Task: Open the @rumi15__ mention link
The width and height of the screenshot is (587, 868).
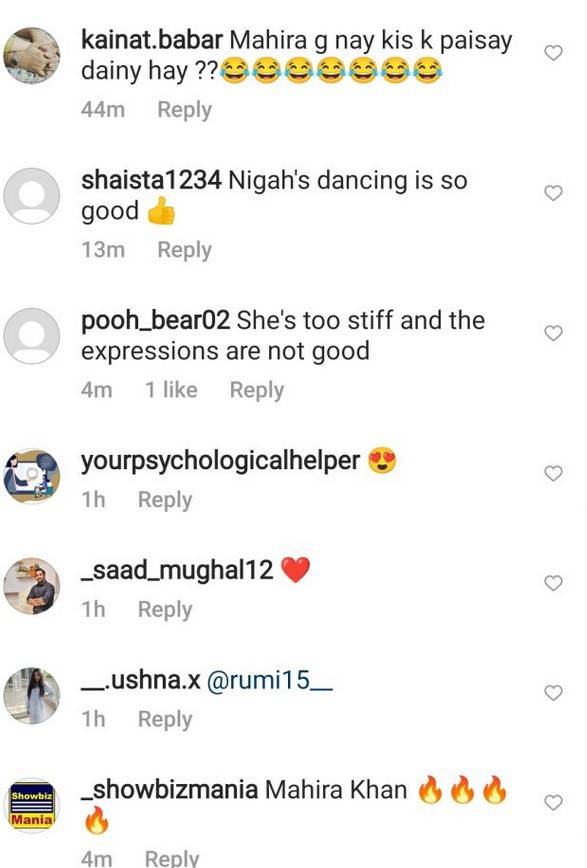Action: click(270, 680)
